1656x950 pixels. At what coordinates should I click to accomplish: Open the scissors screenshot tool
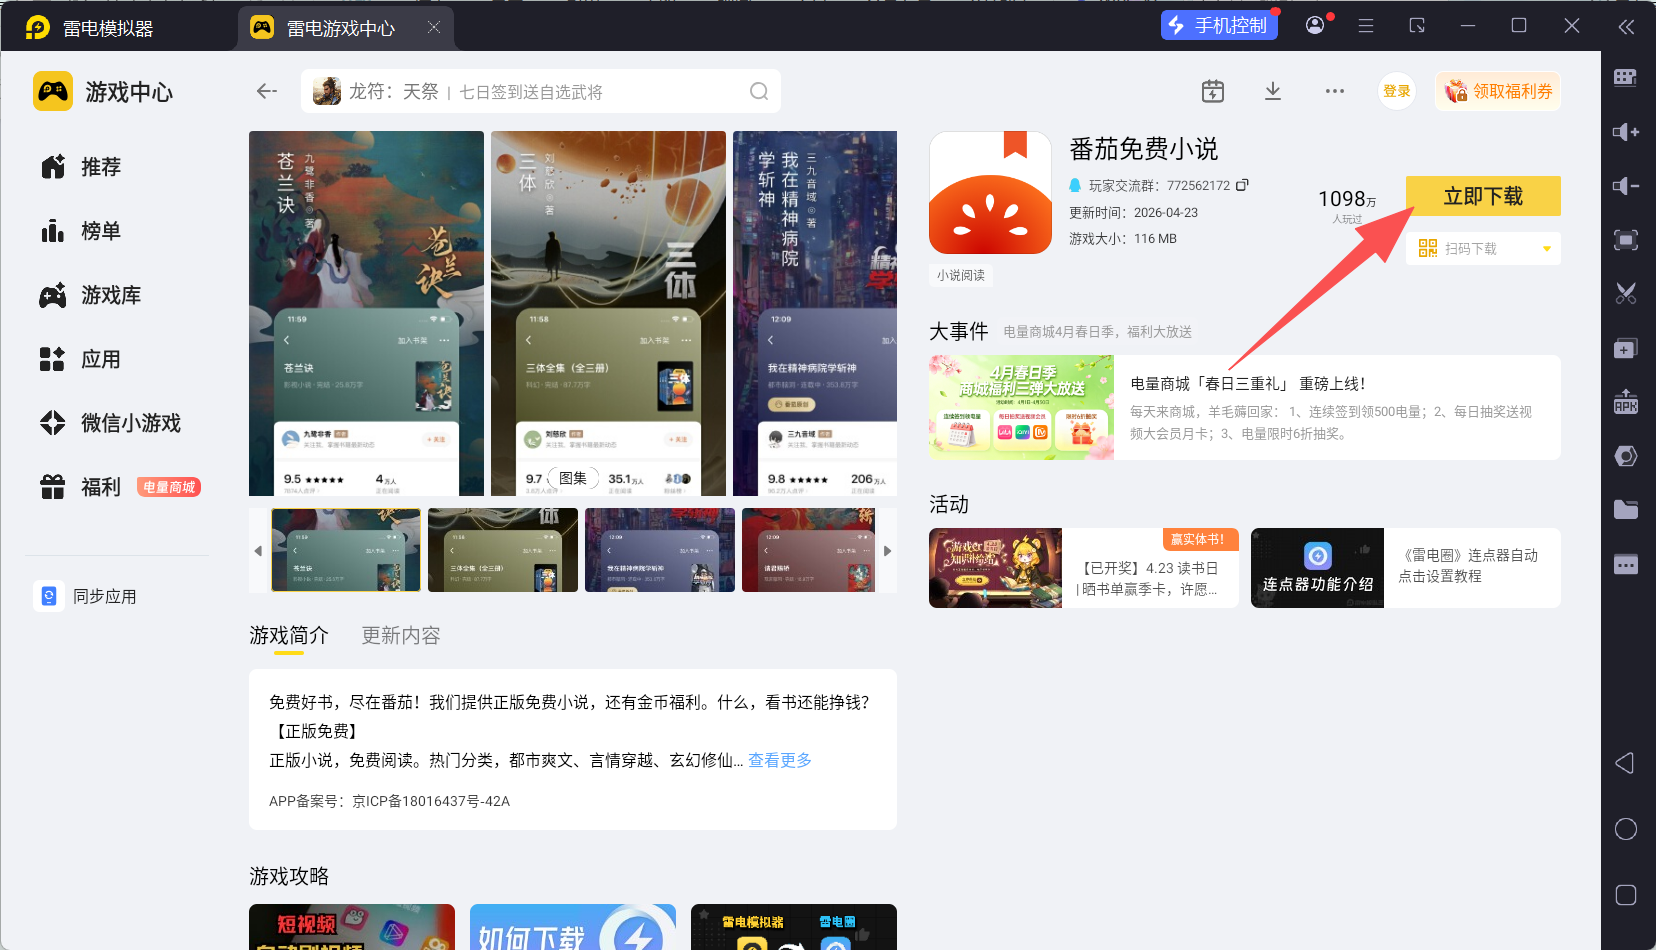coord(1626,294)
